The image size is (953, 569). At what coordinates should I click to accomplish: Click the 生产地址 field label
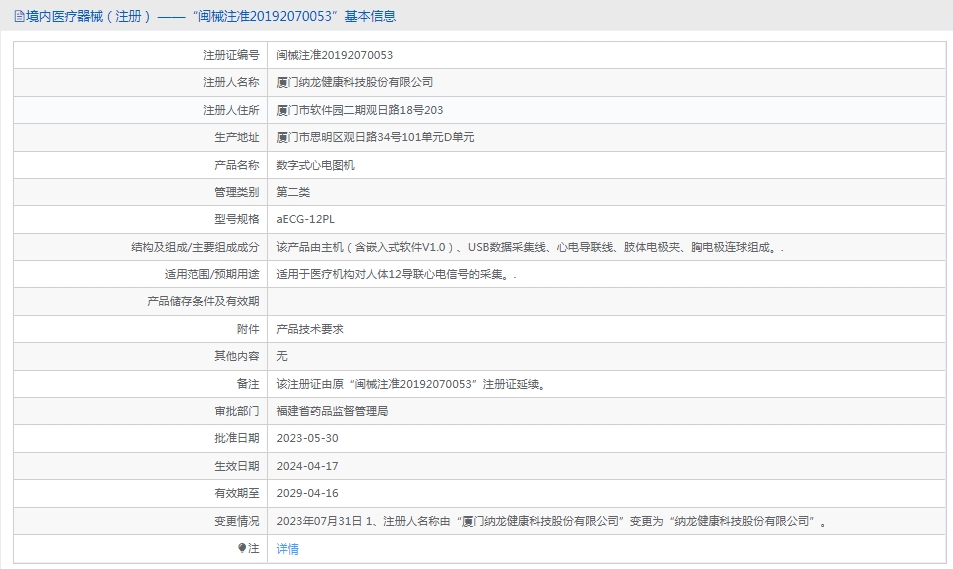(236, 137)
